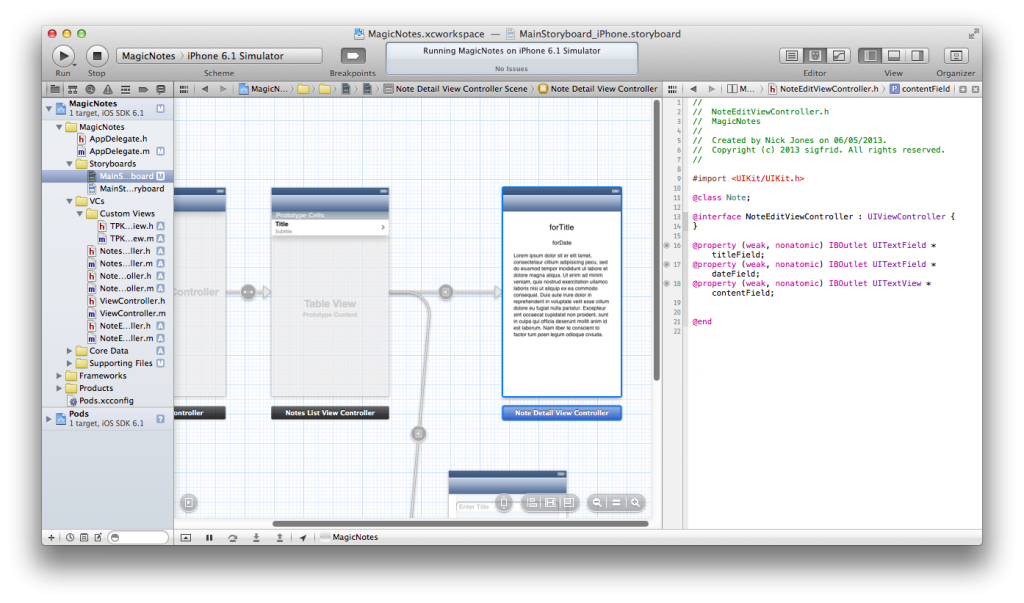Select the Notes List View Controller scene

(x=330, y=413)
